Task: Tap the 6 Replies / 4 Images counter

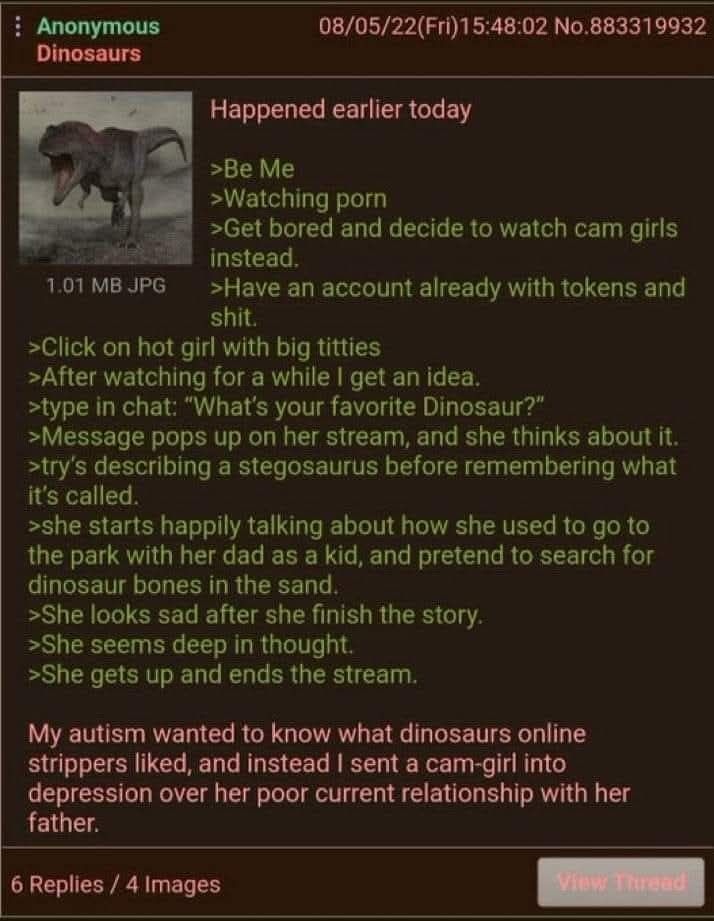Action: point(116,884)
